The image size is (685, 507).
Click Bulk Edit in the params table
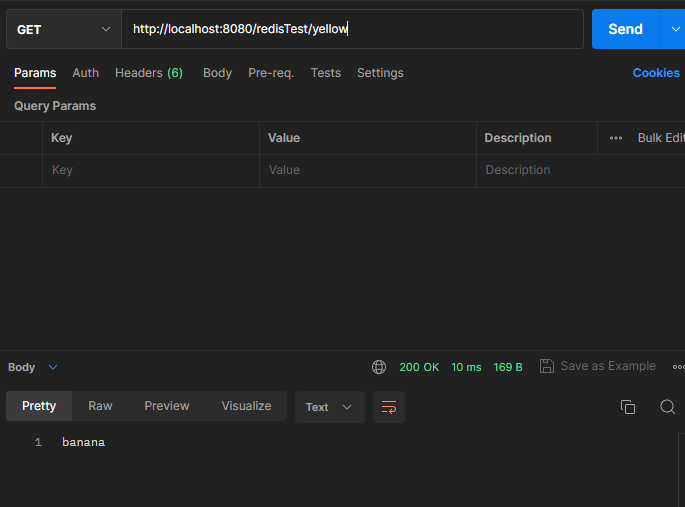[661, 138]
